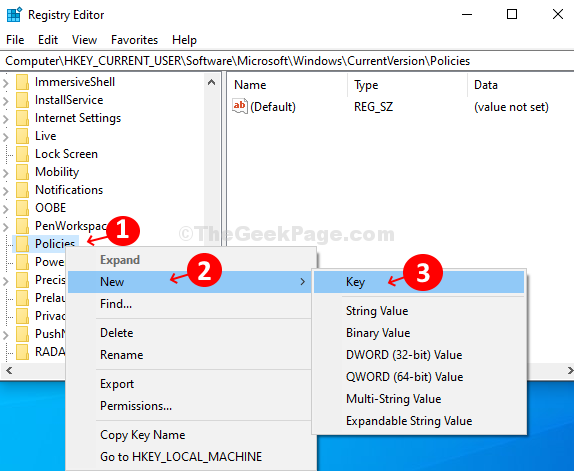
Task: Click the tree pane scroll up arrow
Action: (x=211, y=82)
